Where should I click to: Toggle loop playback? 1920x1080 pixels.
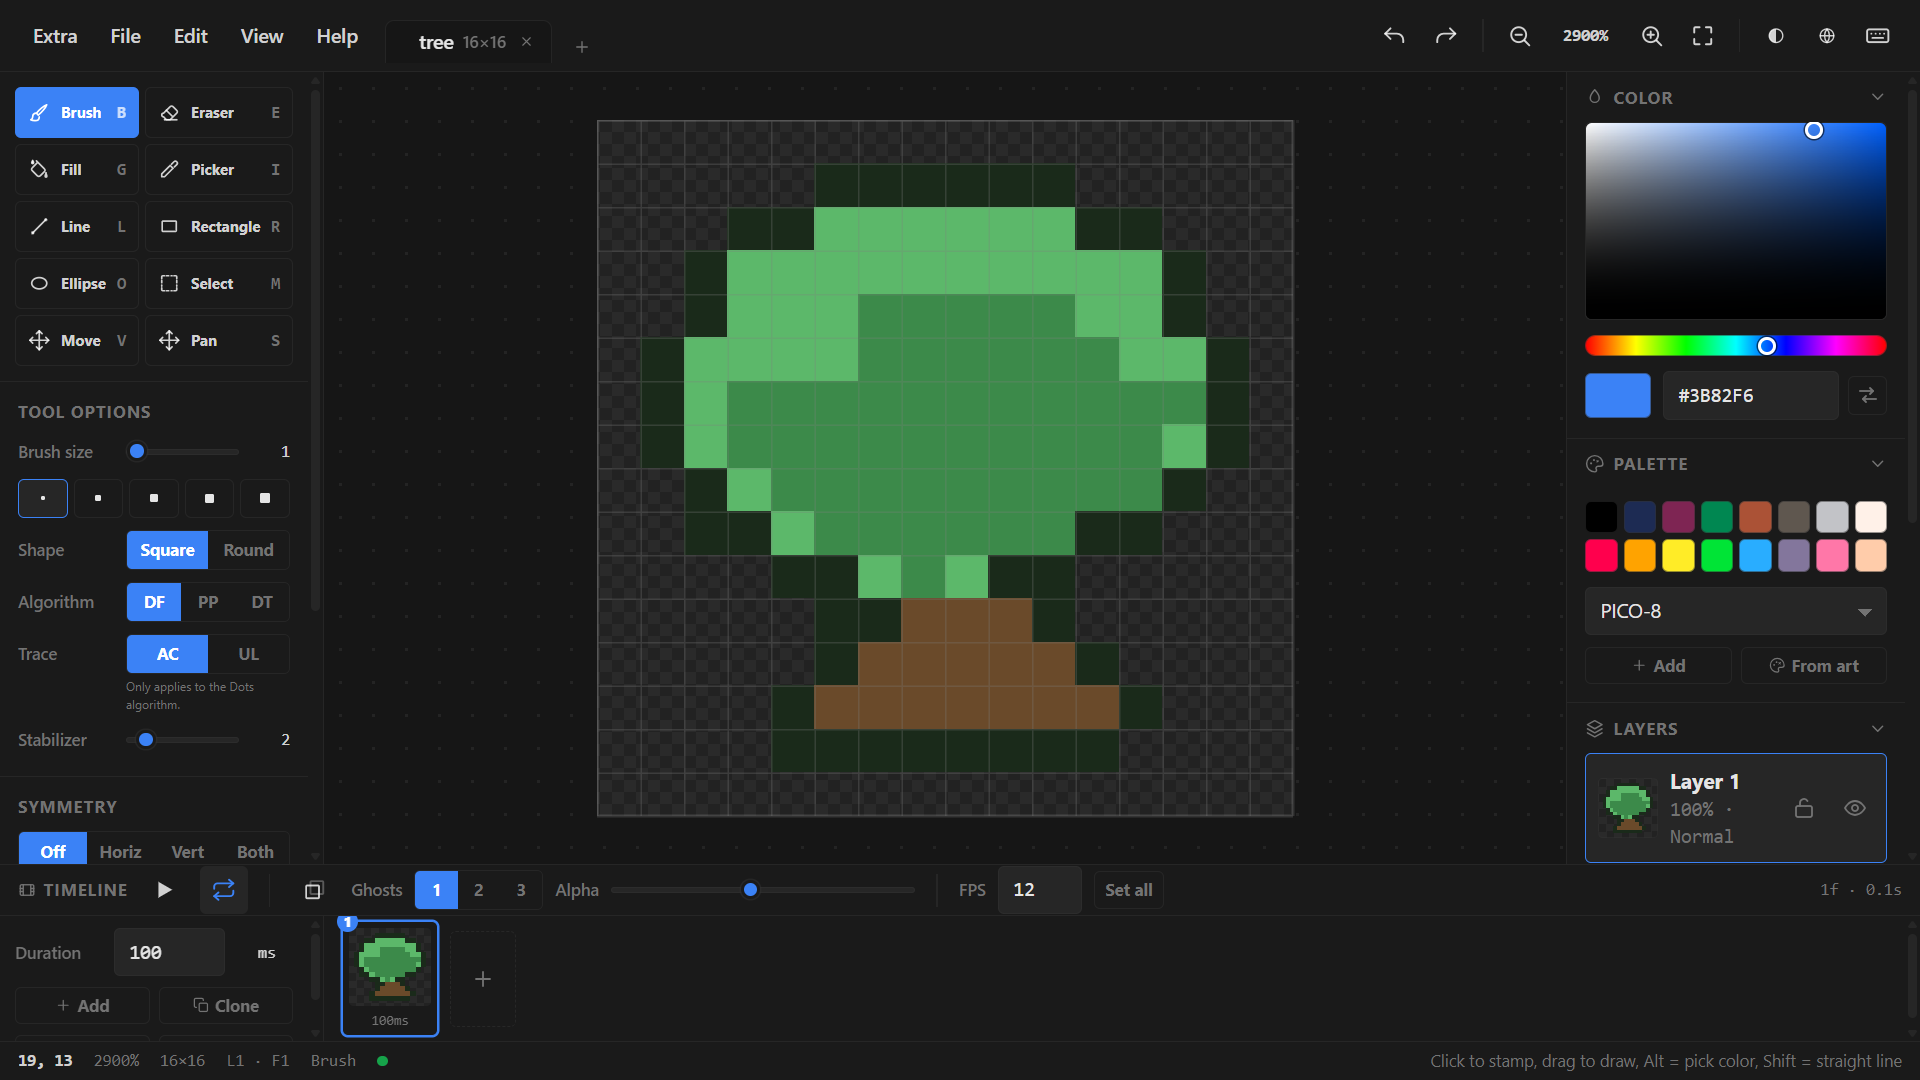(224, 890)
